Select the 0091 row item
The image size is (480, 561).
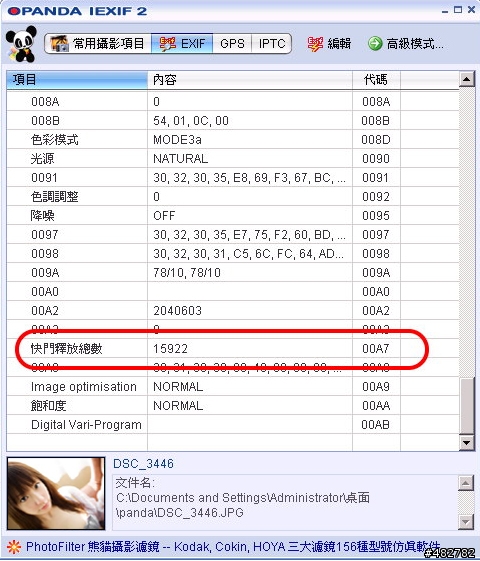44,178
